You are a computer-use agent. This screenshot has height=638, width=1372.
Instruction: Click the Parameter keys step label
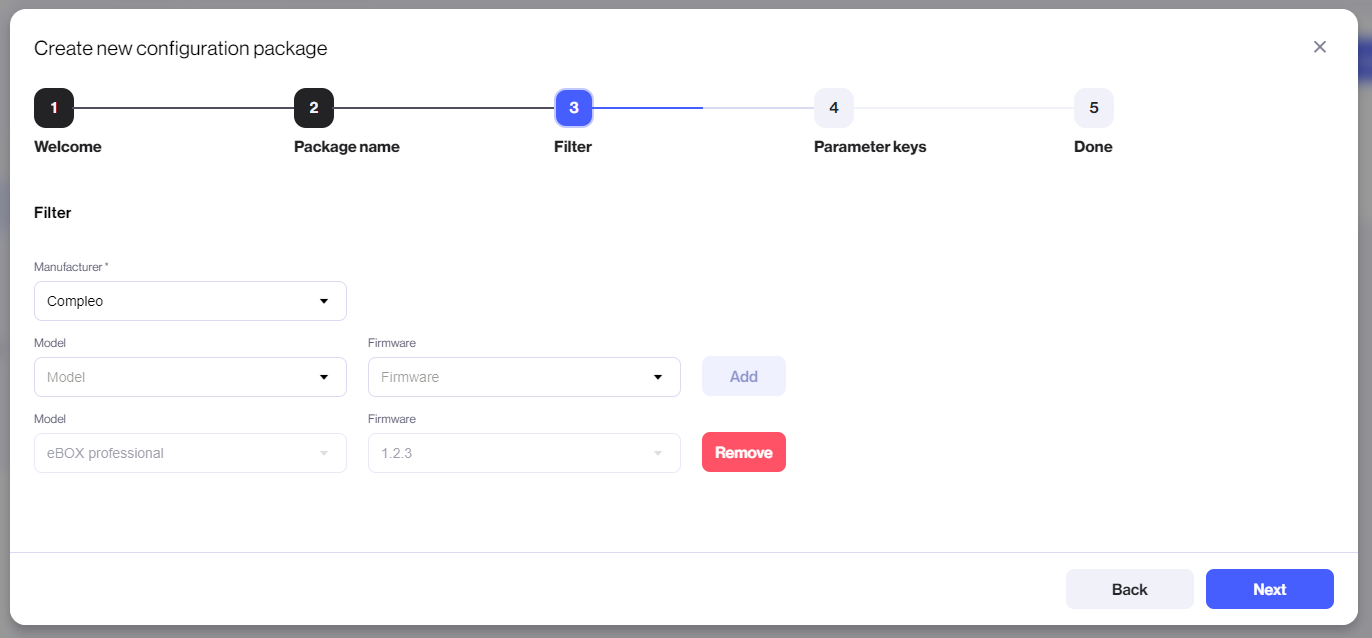(870, 147)
